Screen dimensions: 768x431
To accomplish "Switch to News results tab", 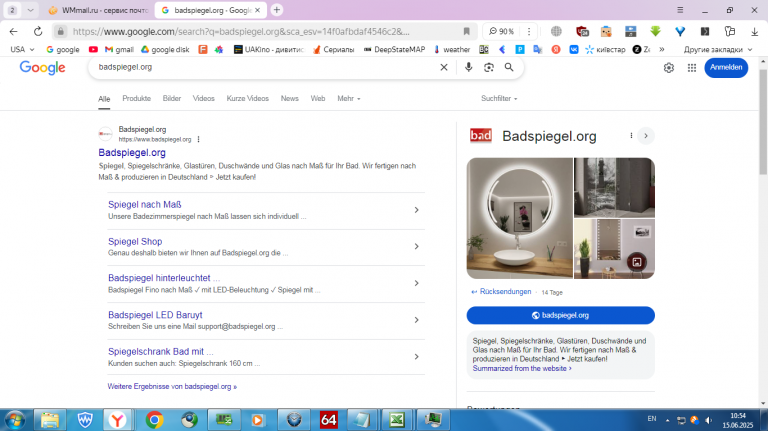I will point(289,98).
